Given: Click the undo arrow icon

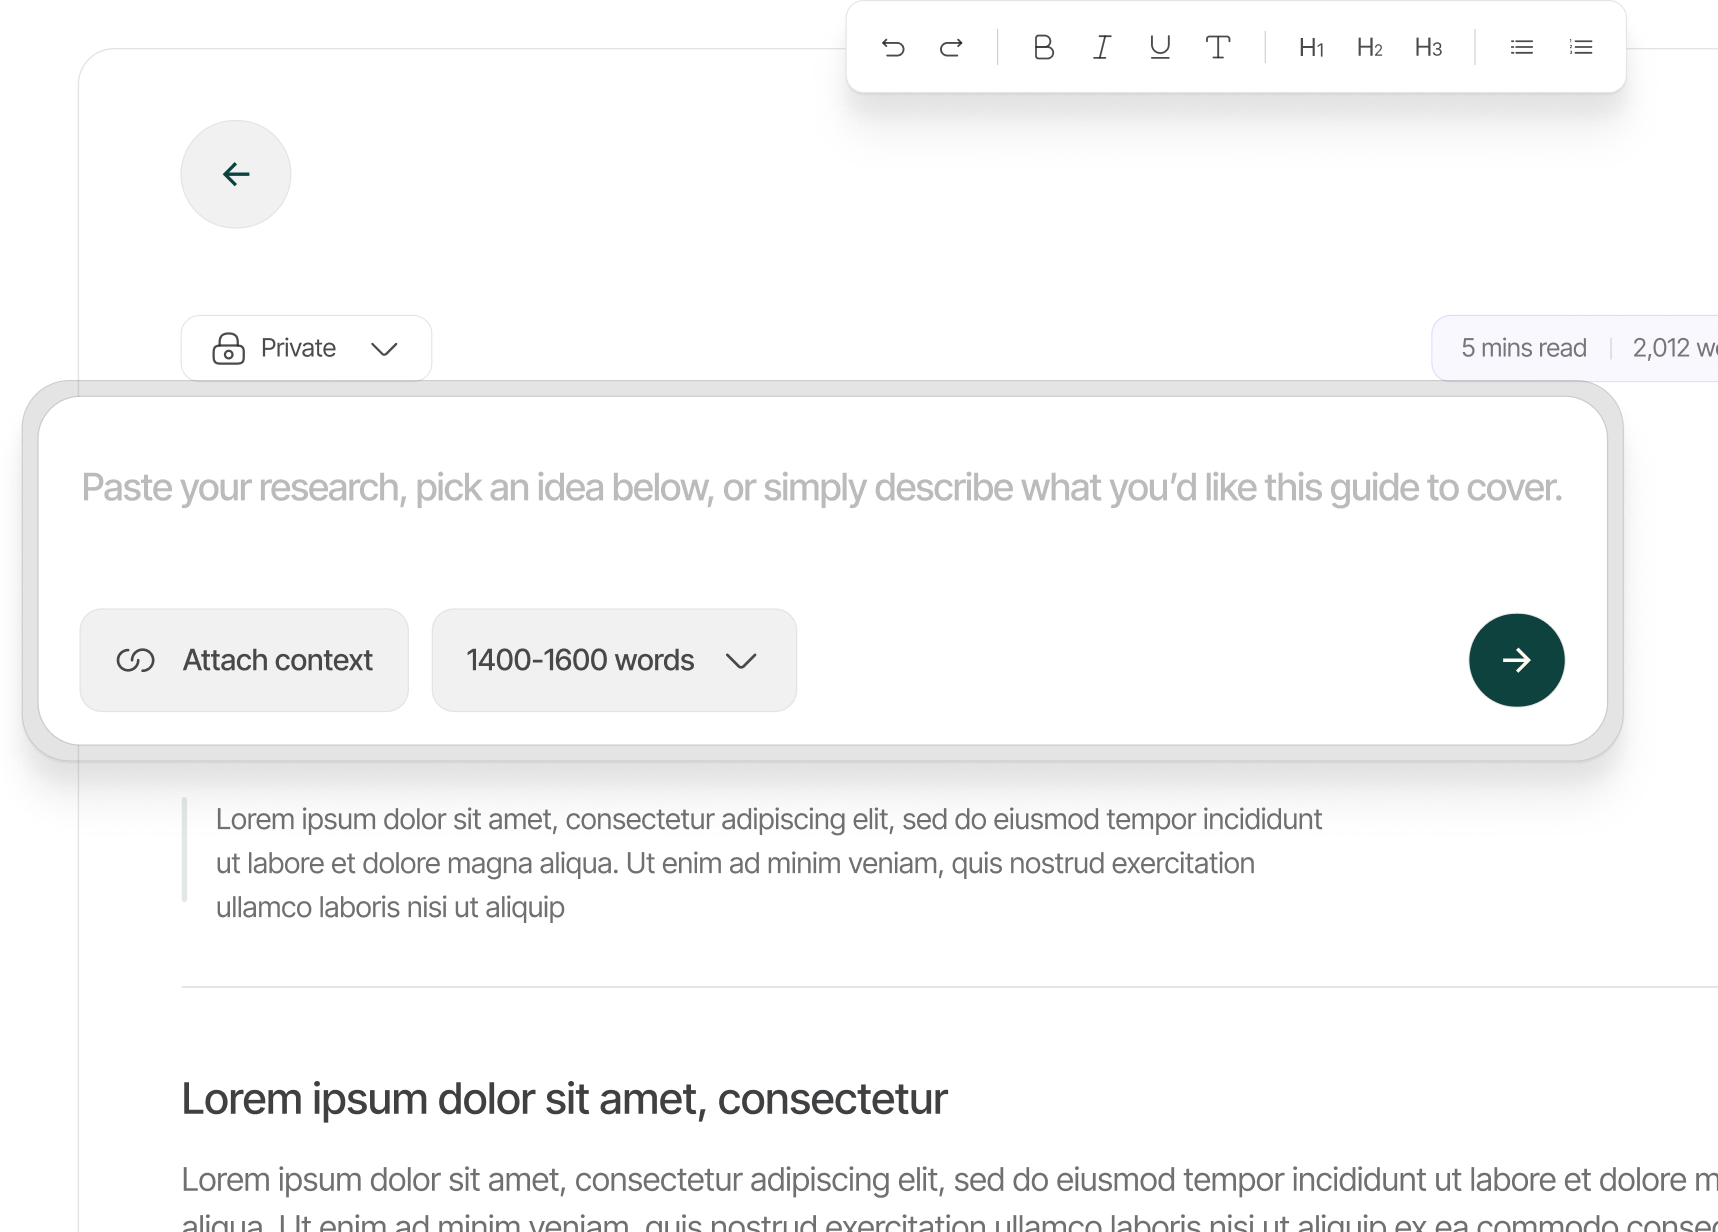Looking at the screenshot, I should (893, 47).
